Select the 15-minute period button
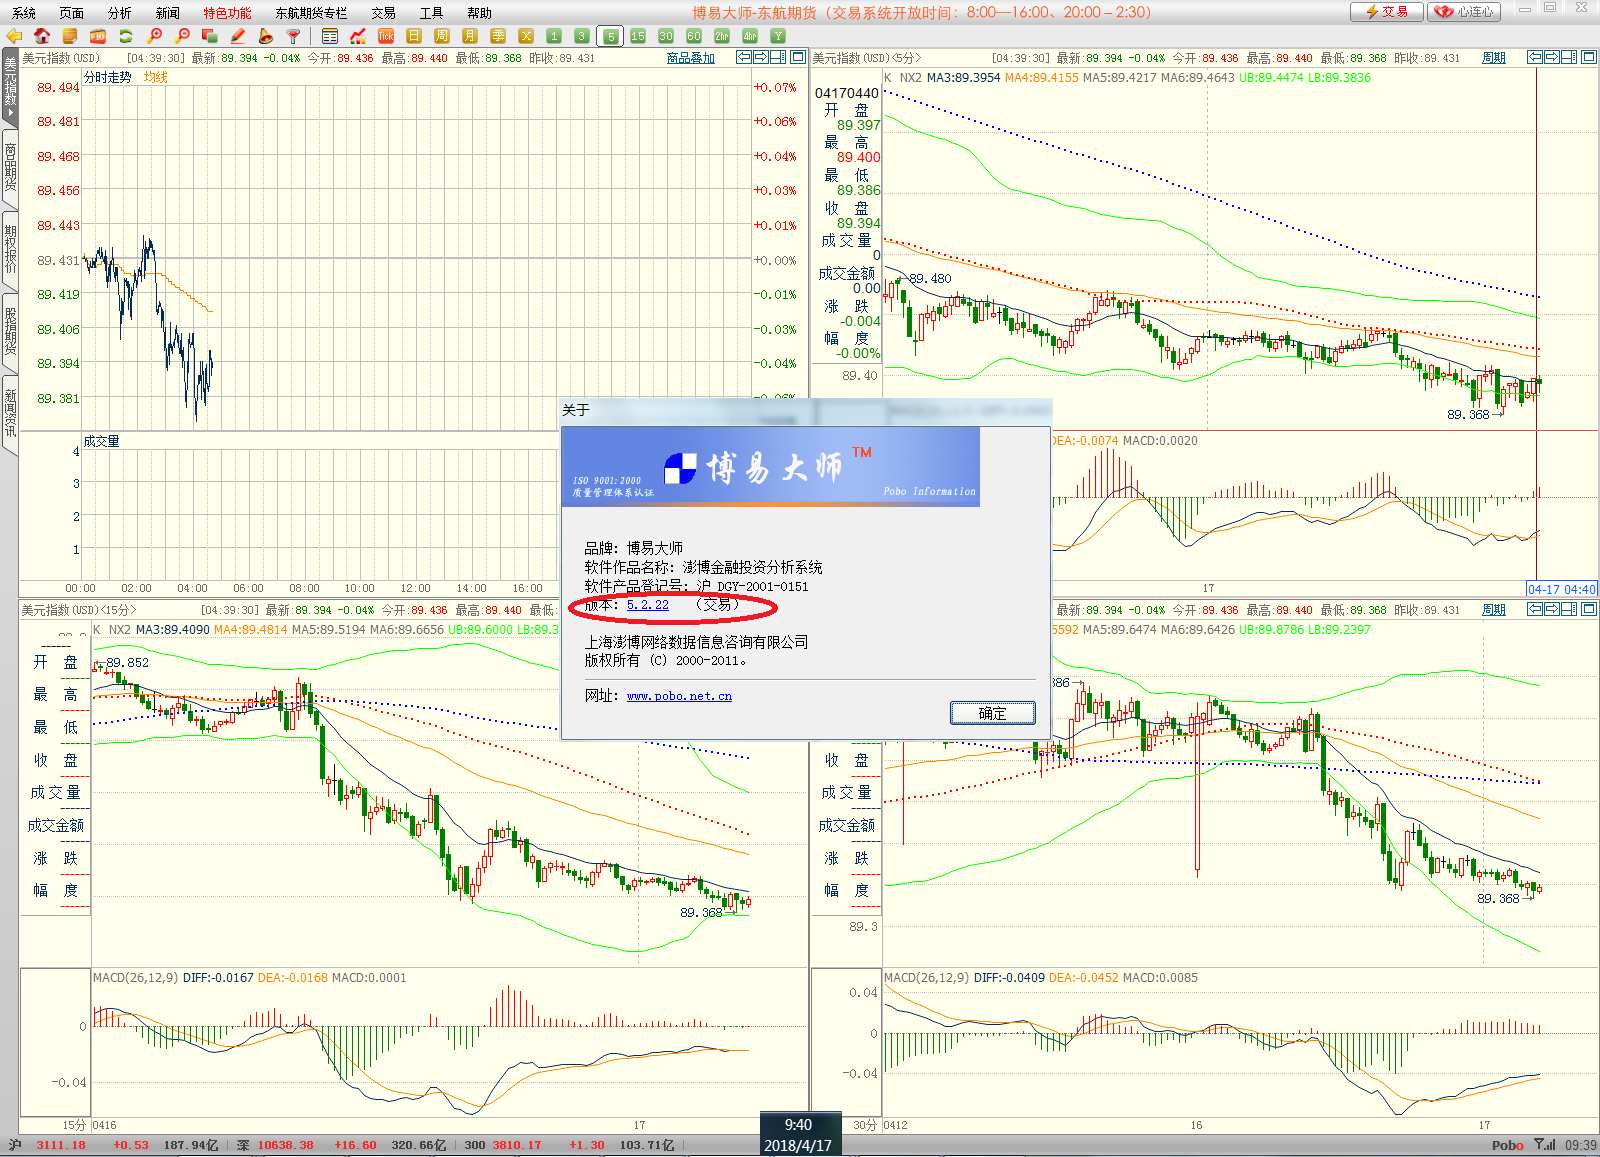This screenshot has width=1600, height=1157. [x=638, y=36]
